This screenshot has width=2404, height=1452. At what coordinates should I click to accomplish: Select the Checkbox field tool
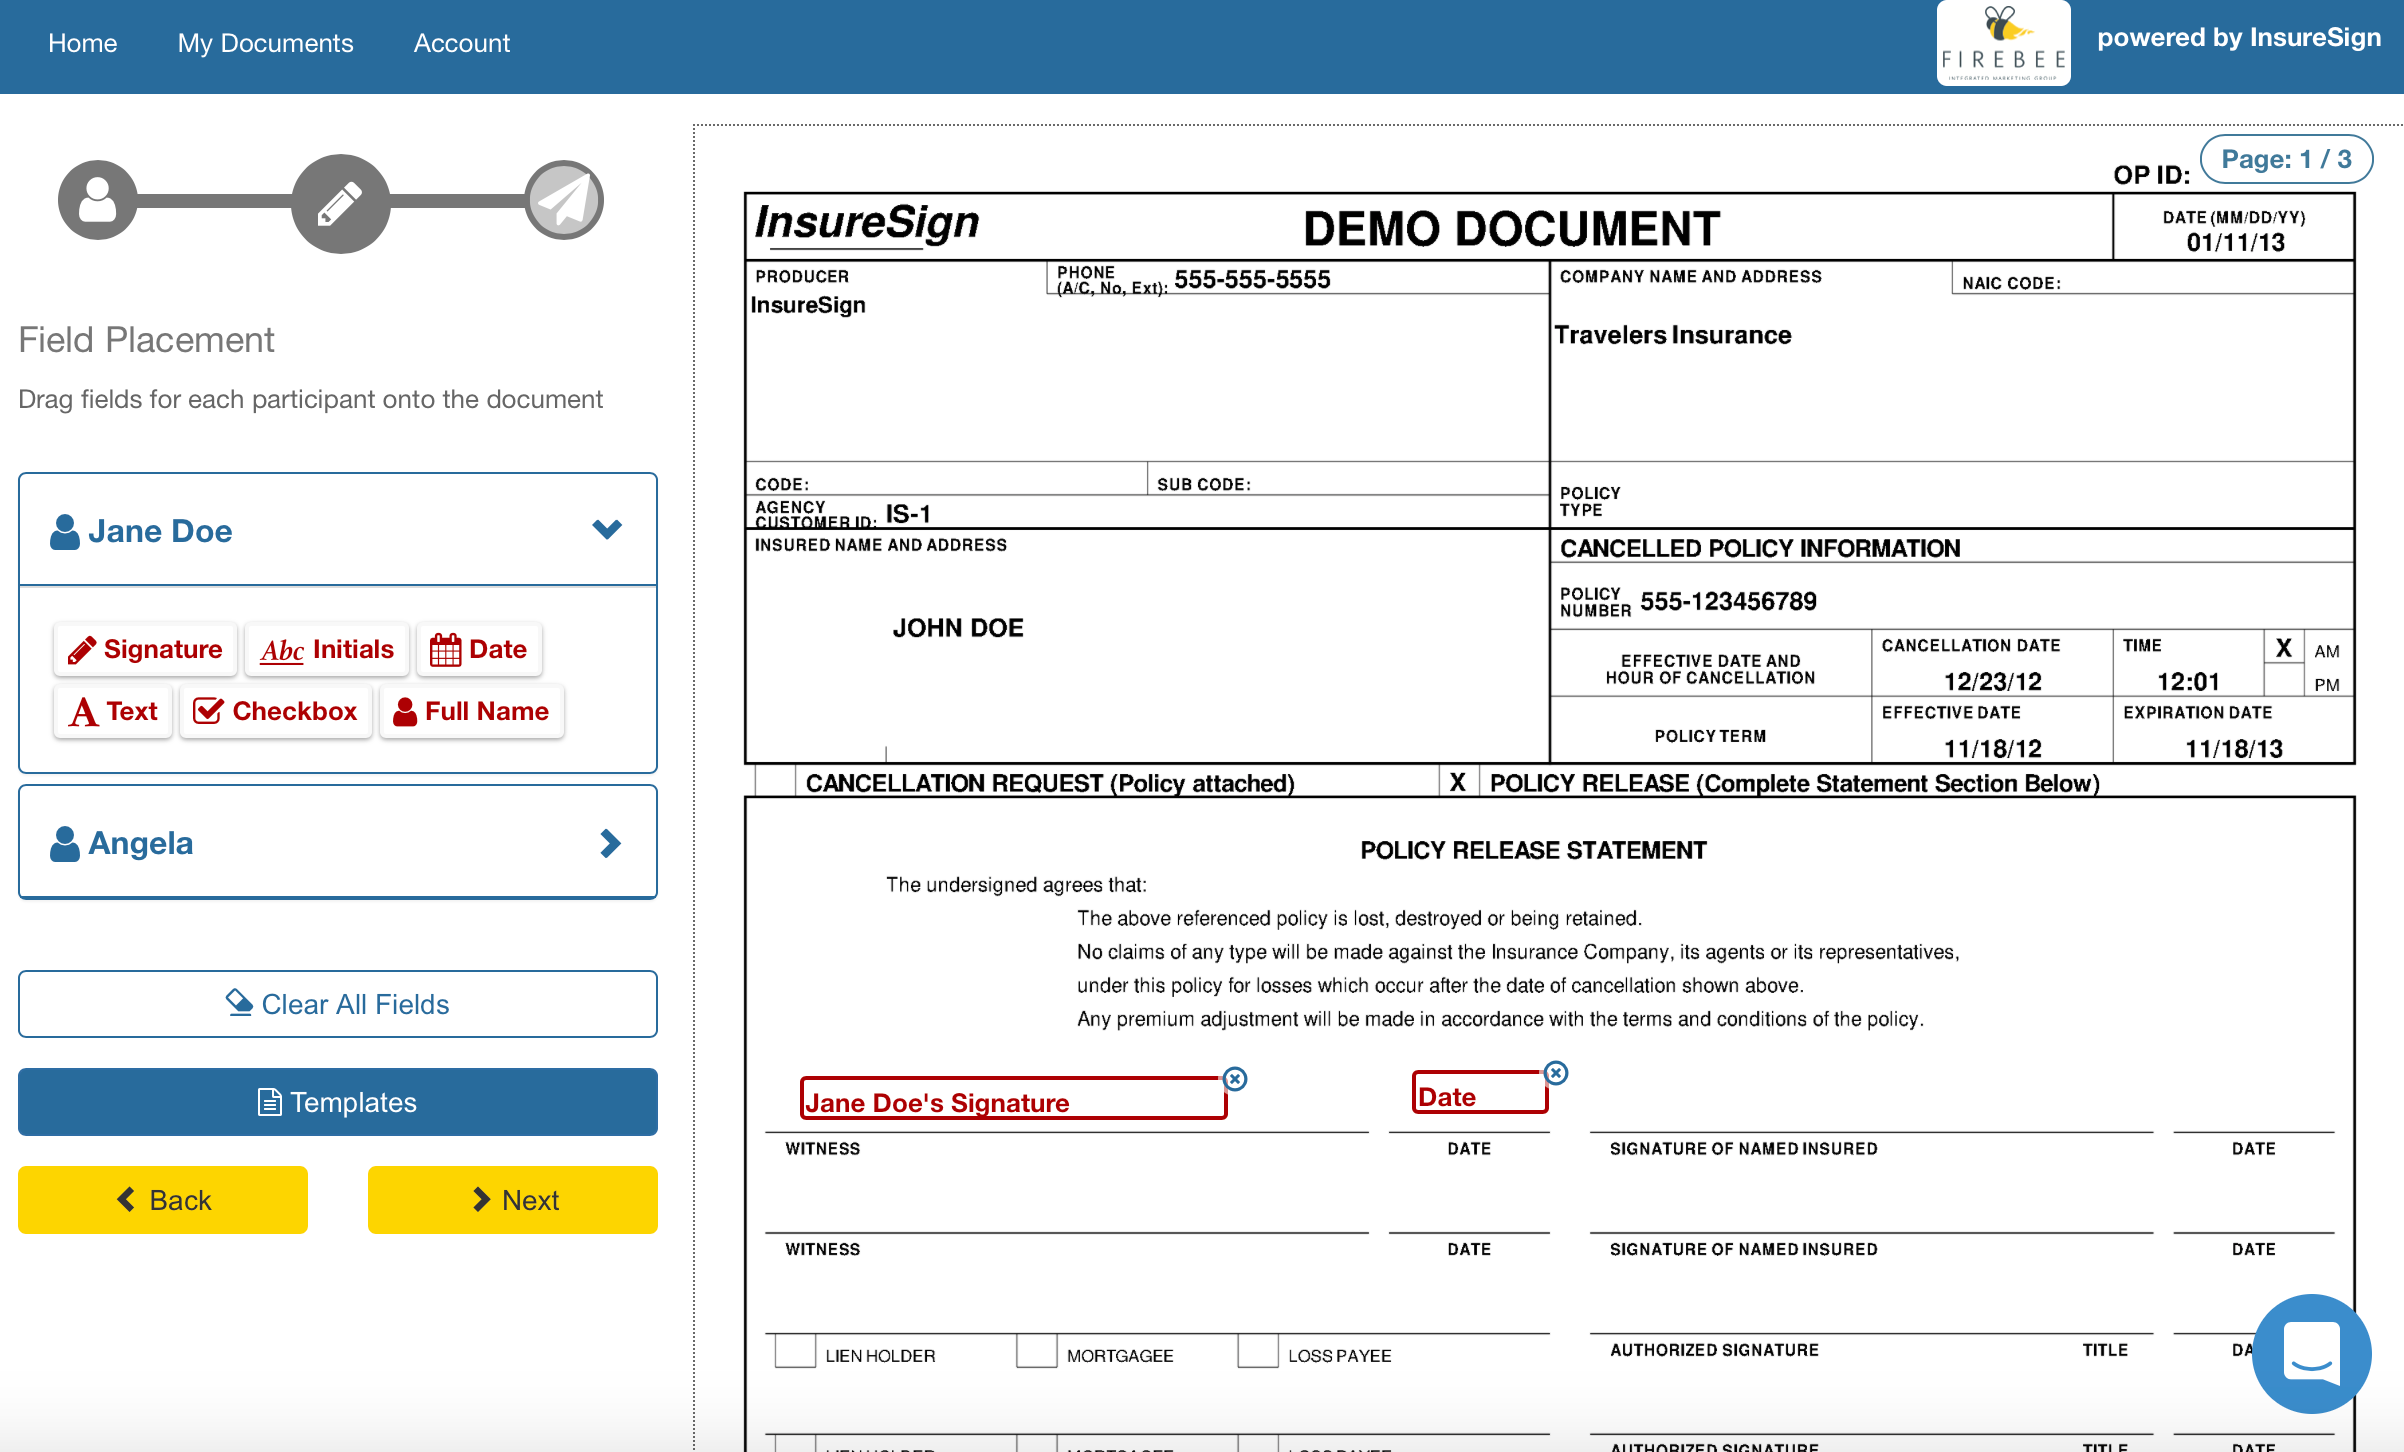click(x=275, y=712)
